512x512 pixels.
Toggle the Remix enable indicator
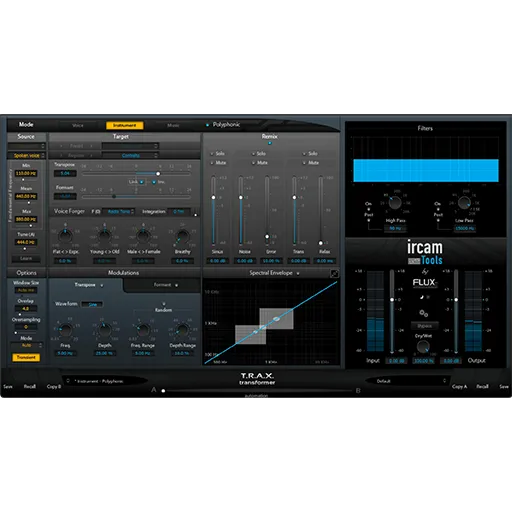click(x=270, y=143)
